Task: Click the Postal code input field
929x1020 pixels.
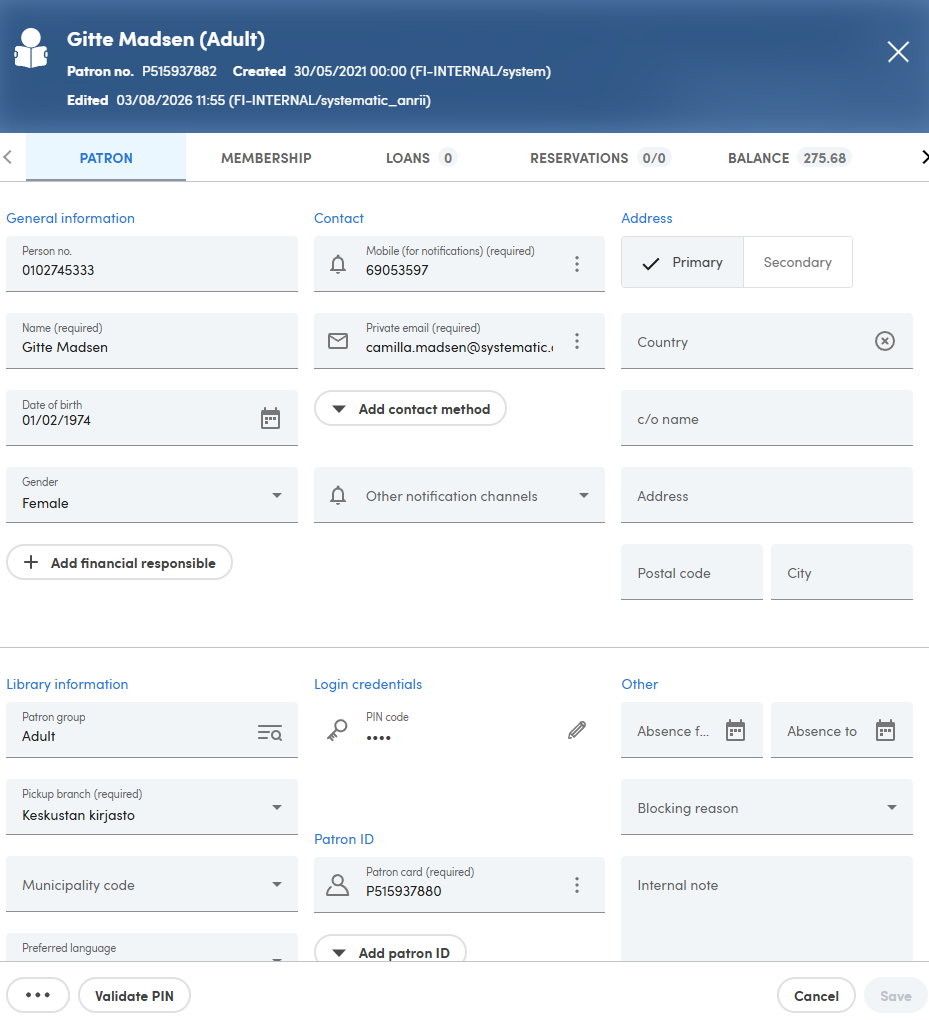Action: [x=692, y=572]
